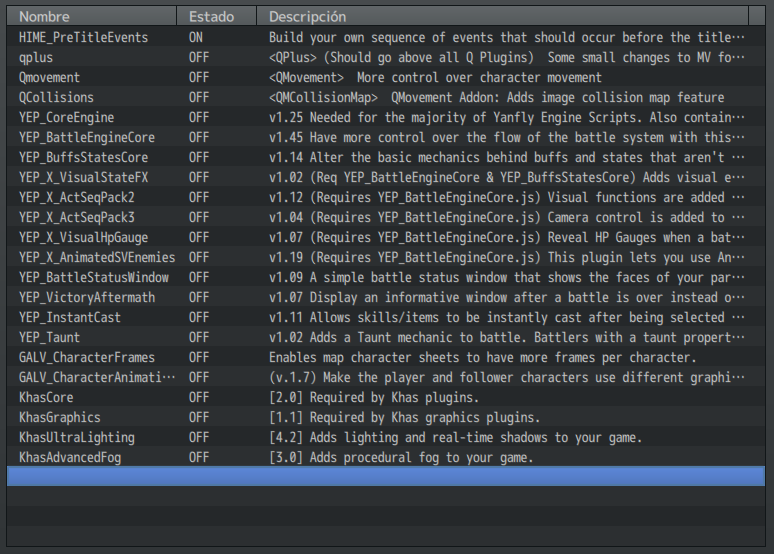
Task: Select the YEP_BuffsStatesCore plugin name
Action: (83, 158)
